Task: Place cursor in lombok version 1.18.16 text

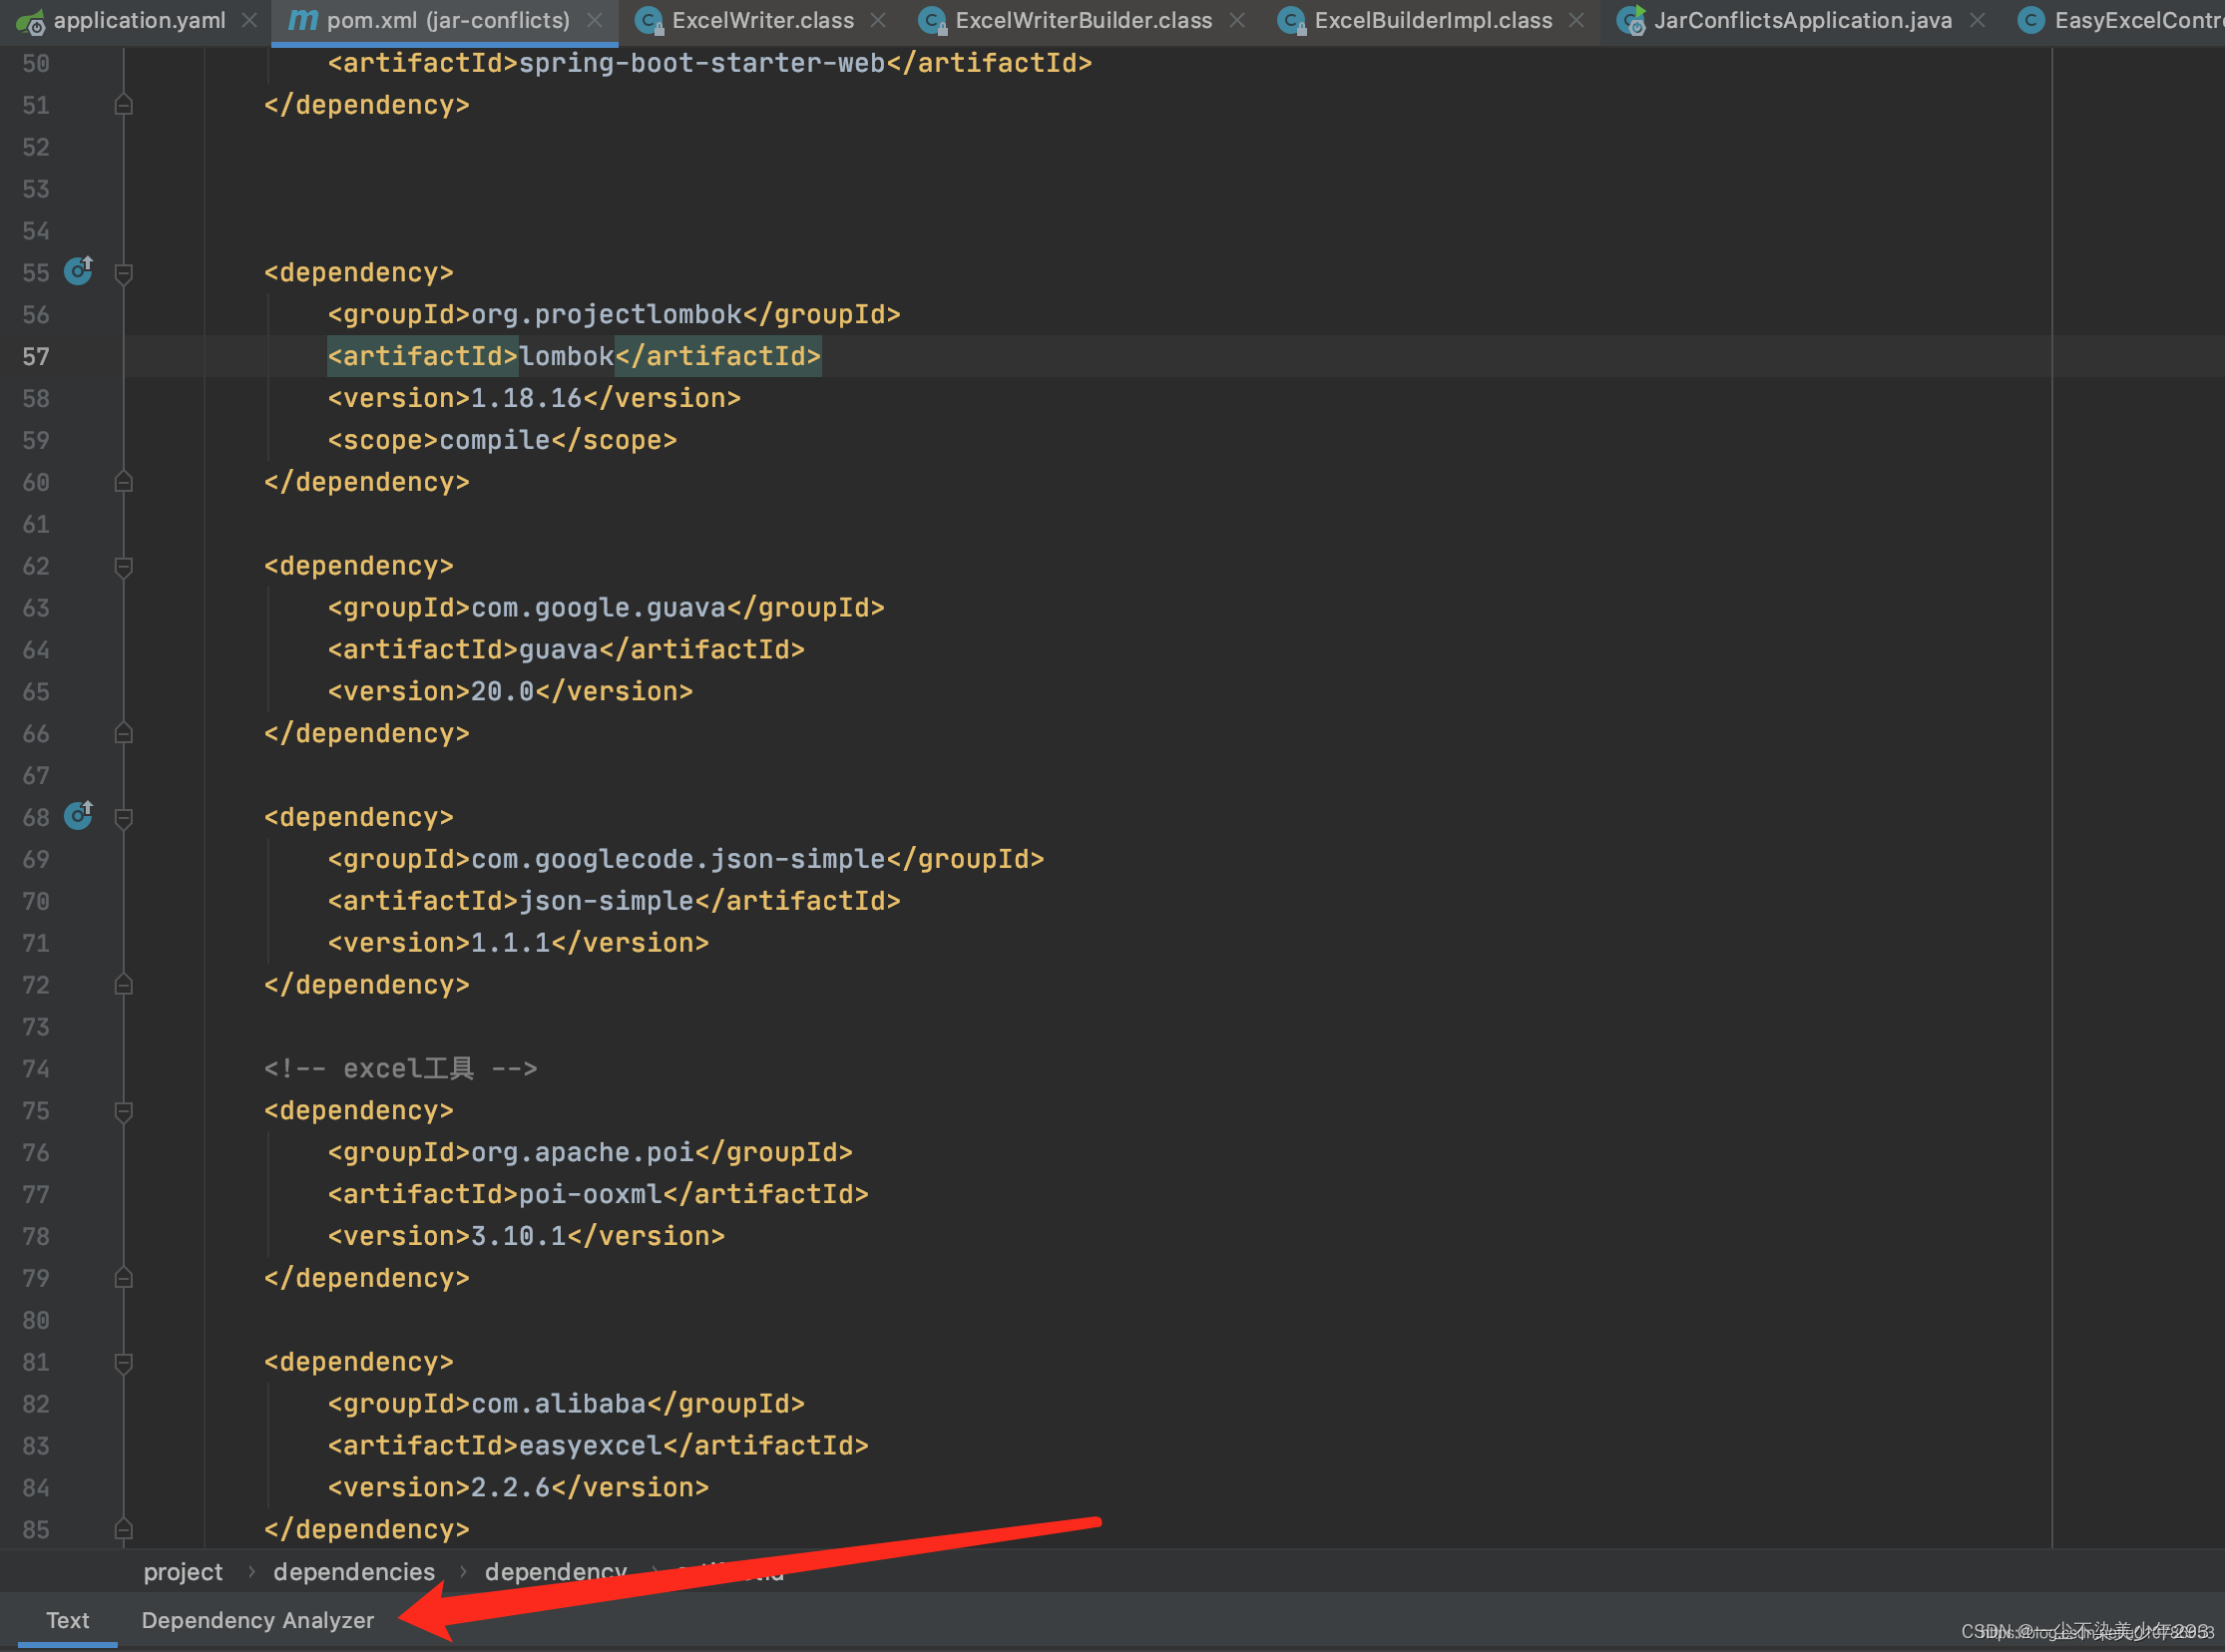Action: point(526,399)
